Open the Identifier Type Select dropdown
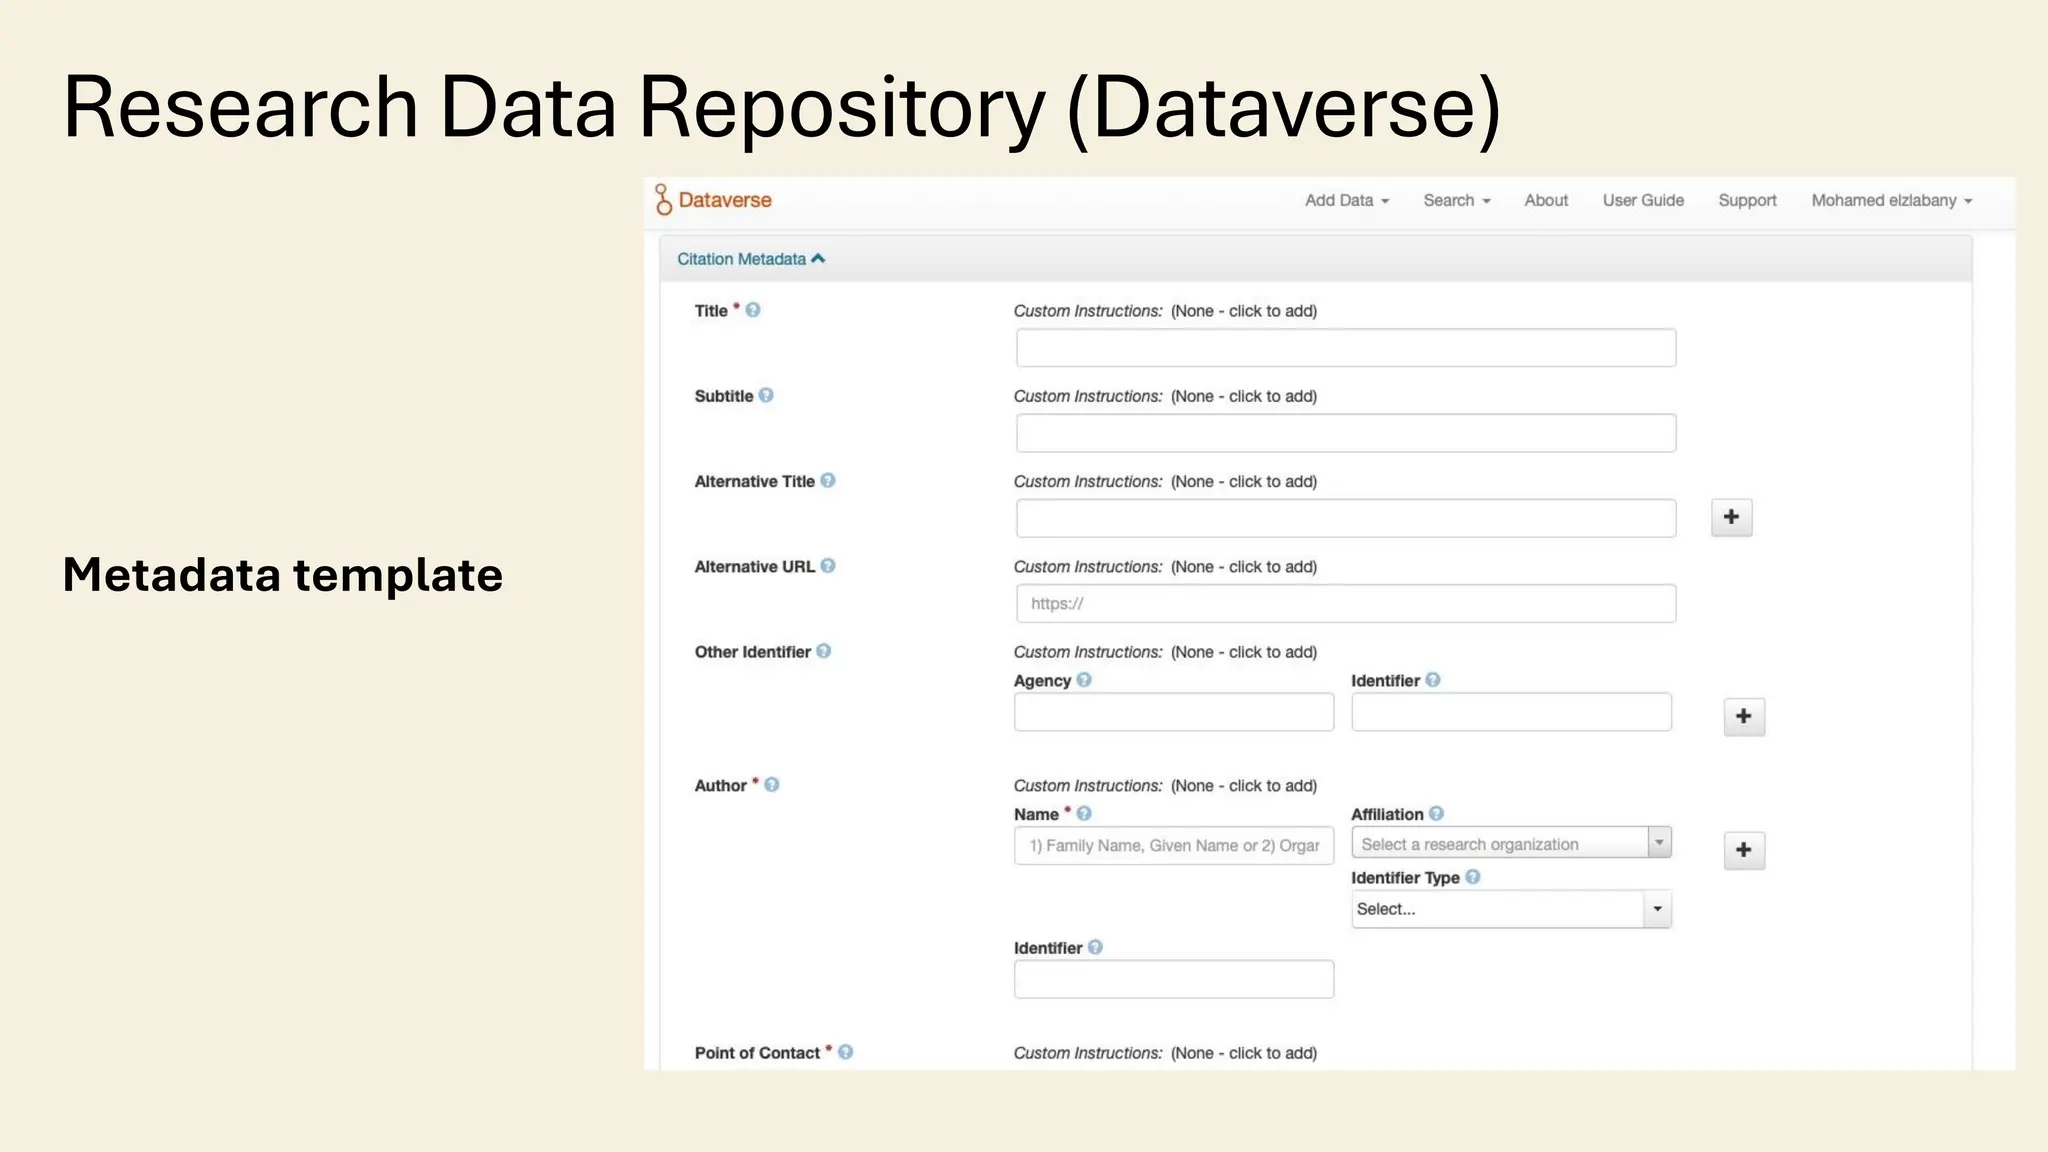This screenshot has width=2048, height=1152. coord(1511,909)
